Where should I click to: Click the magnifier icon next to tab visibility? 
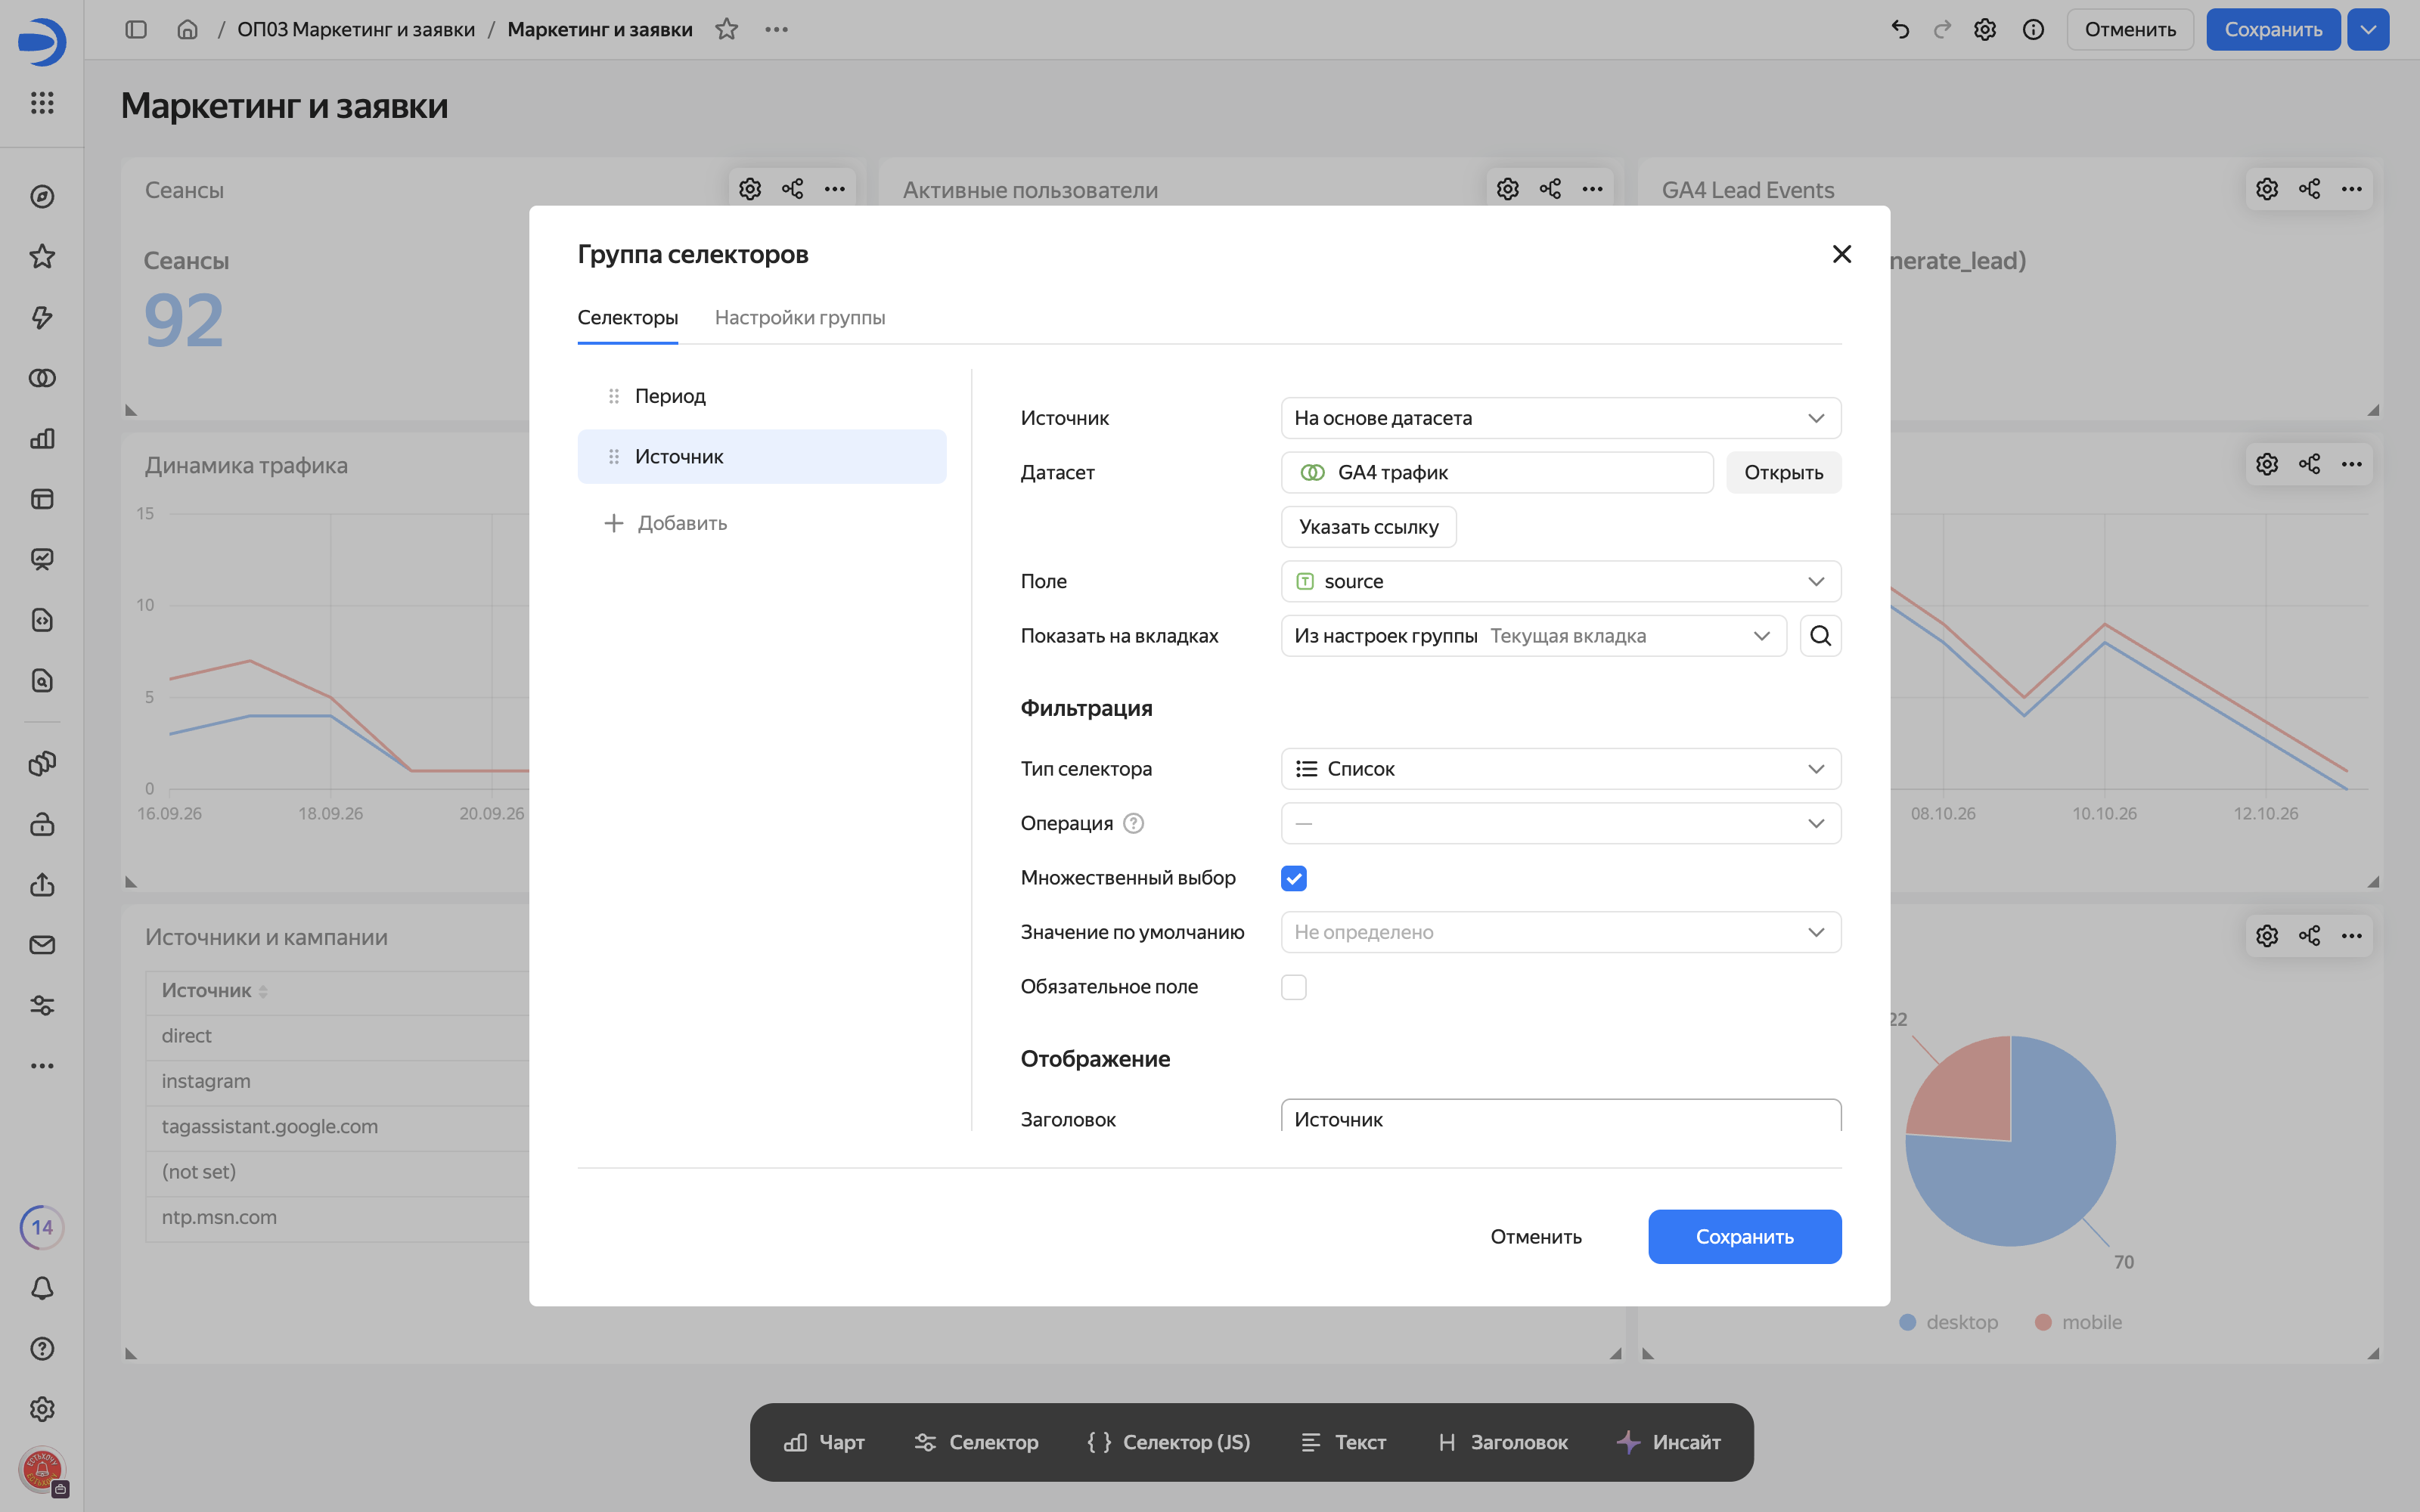[x=1820, y=636]
